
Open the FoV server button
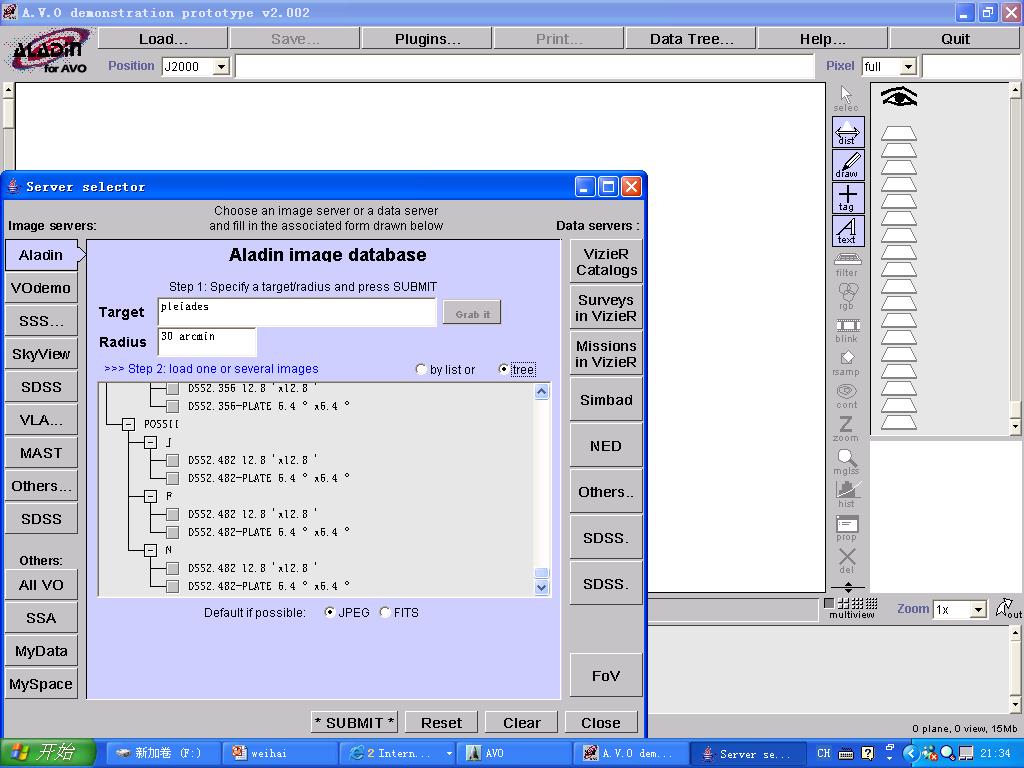(606, 675)
